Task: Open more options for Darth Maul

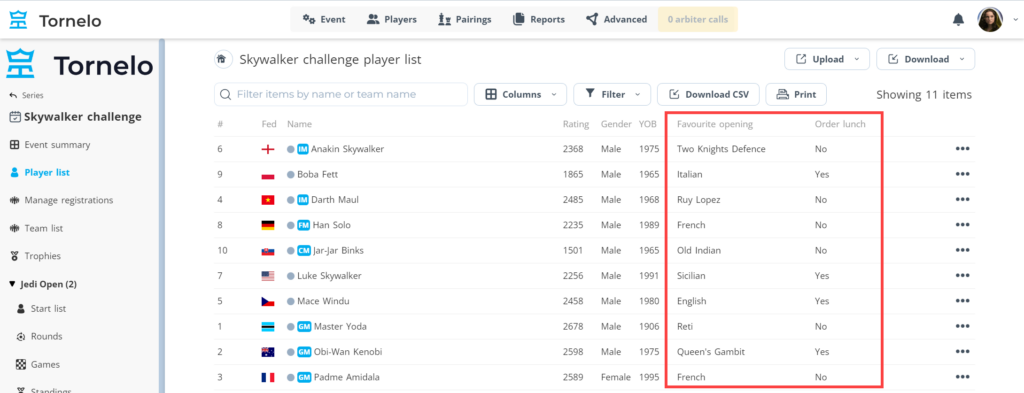Action: (x=962, y=200)
